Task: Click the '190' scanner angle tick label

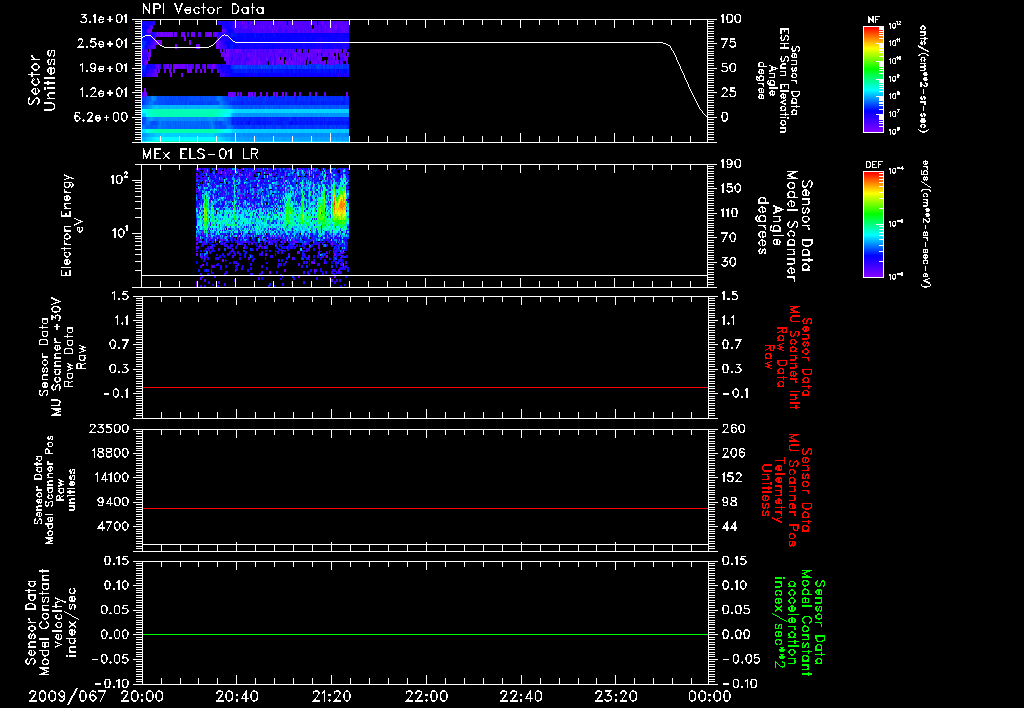Action: 731,164
